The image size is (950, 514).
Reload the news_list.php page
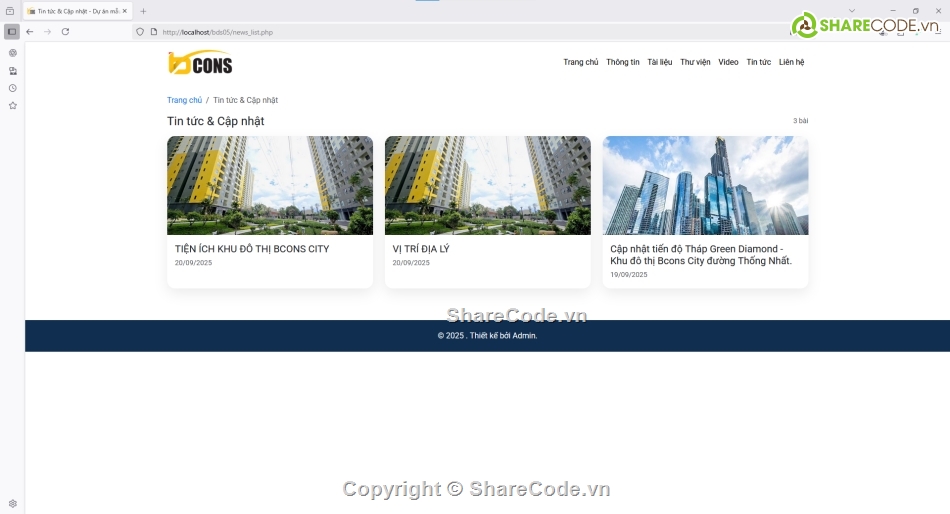[65, 32]
